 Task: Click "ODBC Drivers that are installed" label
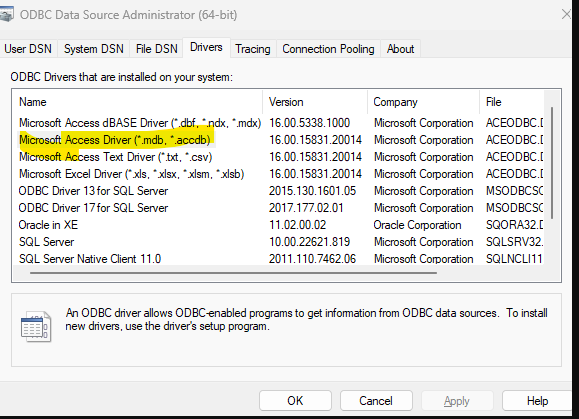[121, 77]
